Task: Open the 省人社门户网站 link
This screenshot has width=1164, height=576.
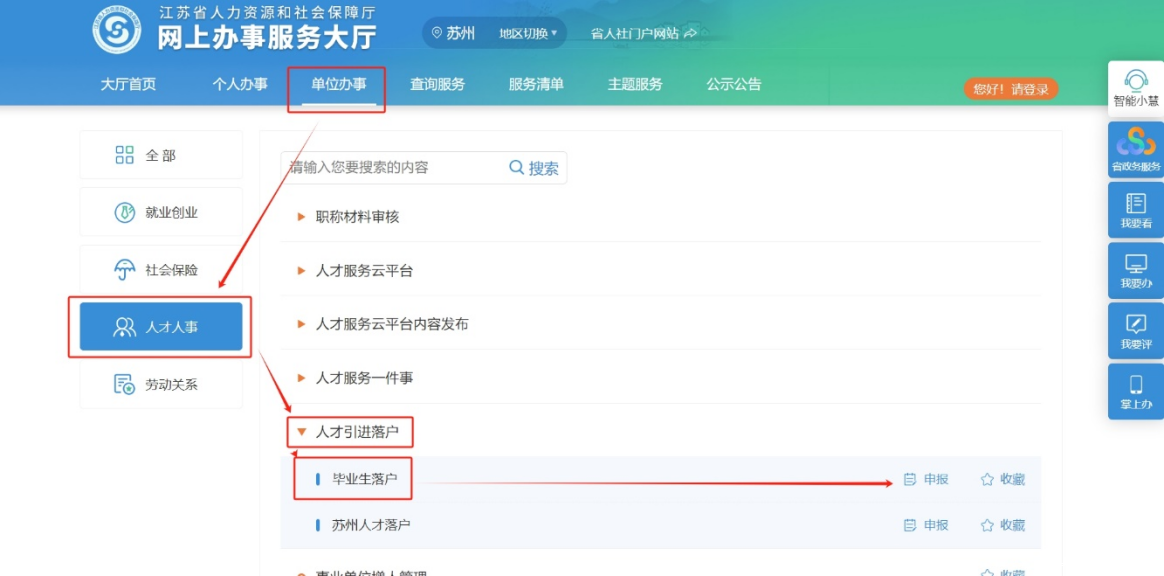Action: point(643,33)
